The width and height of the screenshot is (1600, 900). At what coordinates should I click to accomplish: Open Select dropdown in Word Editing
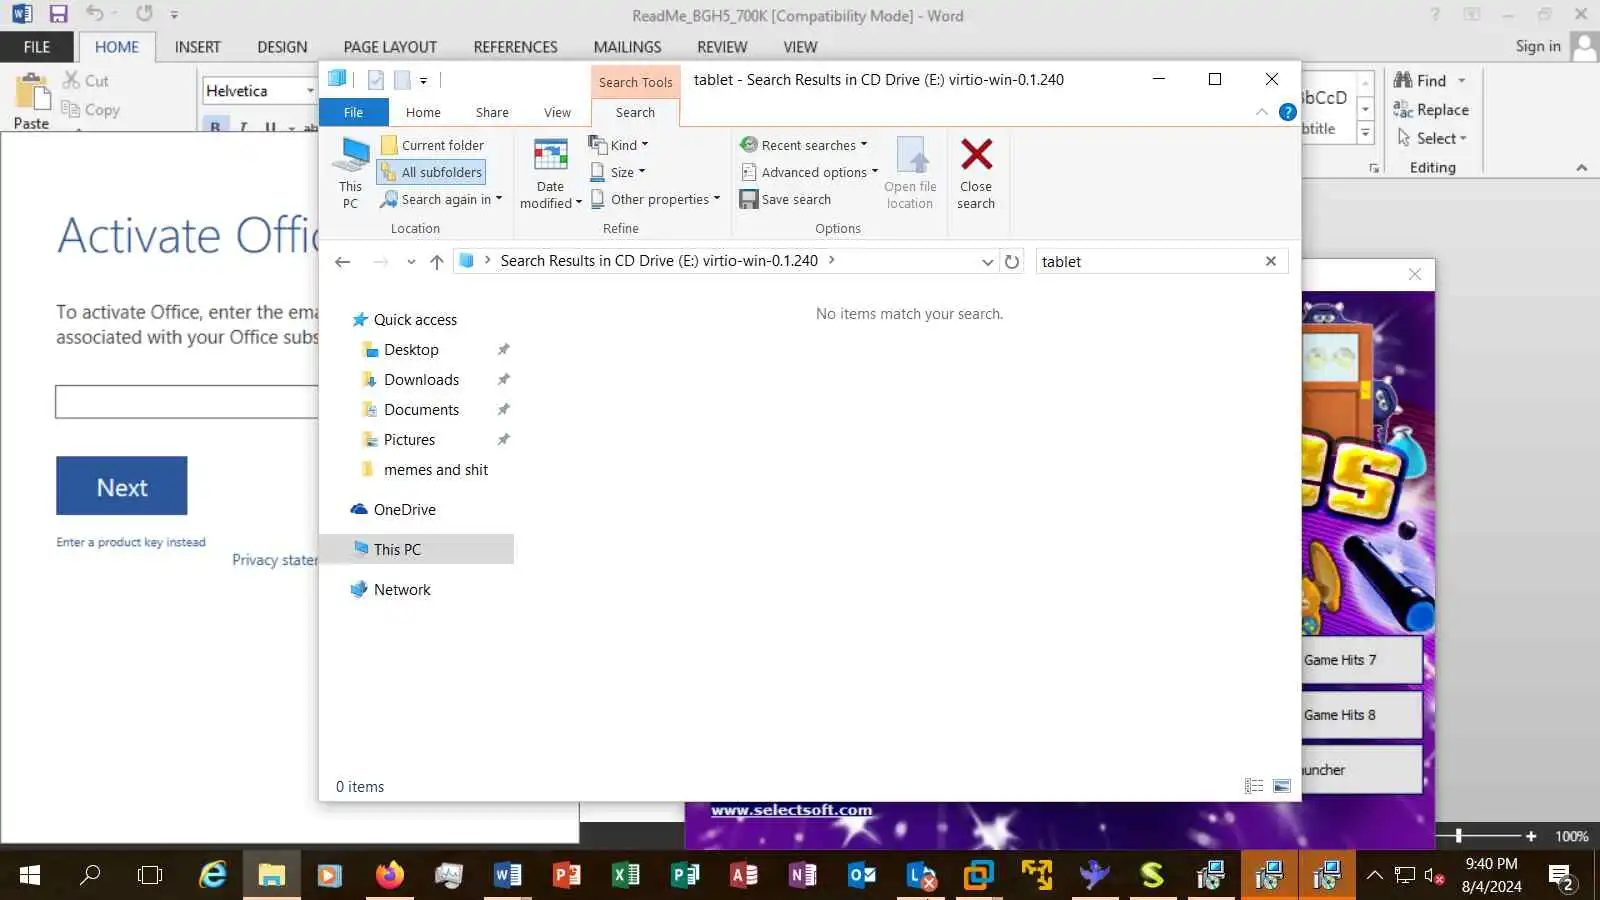[x=1432, y=138]
